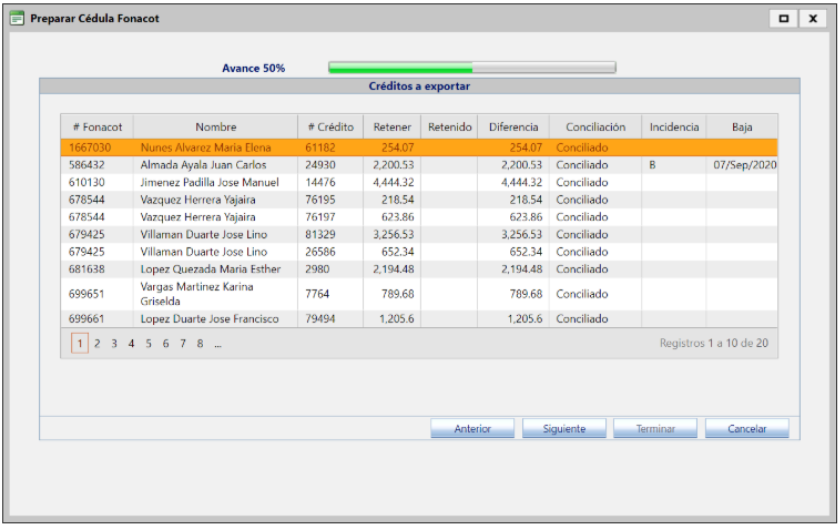Click the Retener amount 3,256.53
The image size is (840, 525).
[394, 234]
